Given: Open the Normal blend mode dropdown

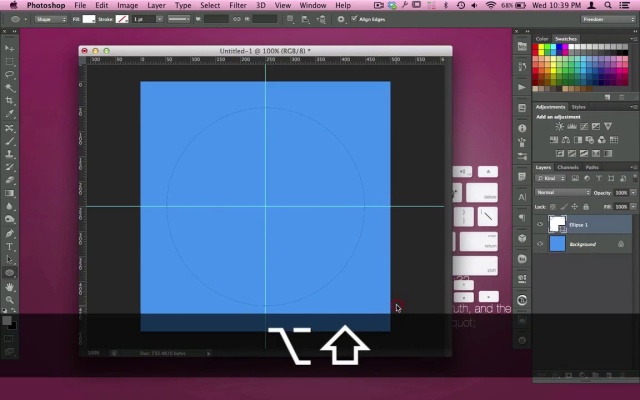Looking at the screenshot, I should coord(562,192).
